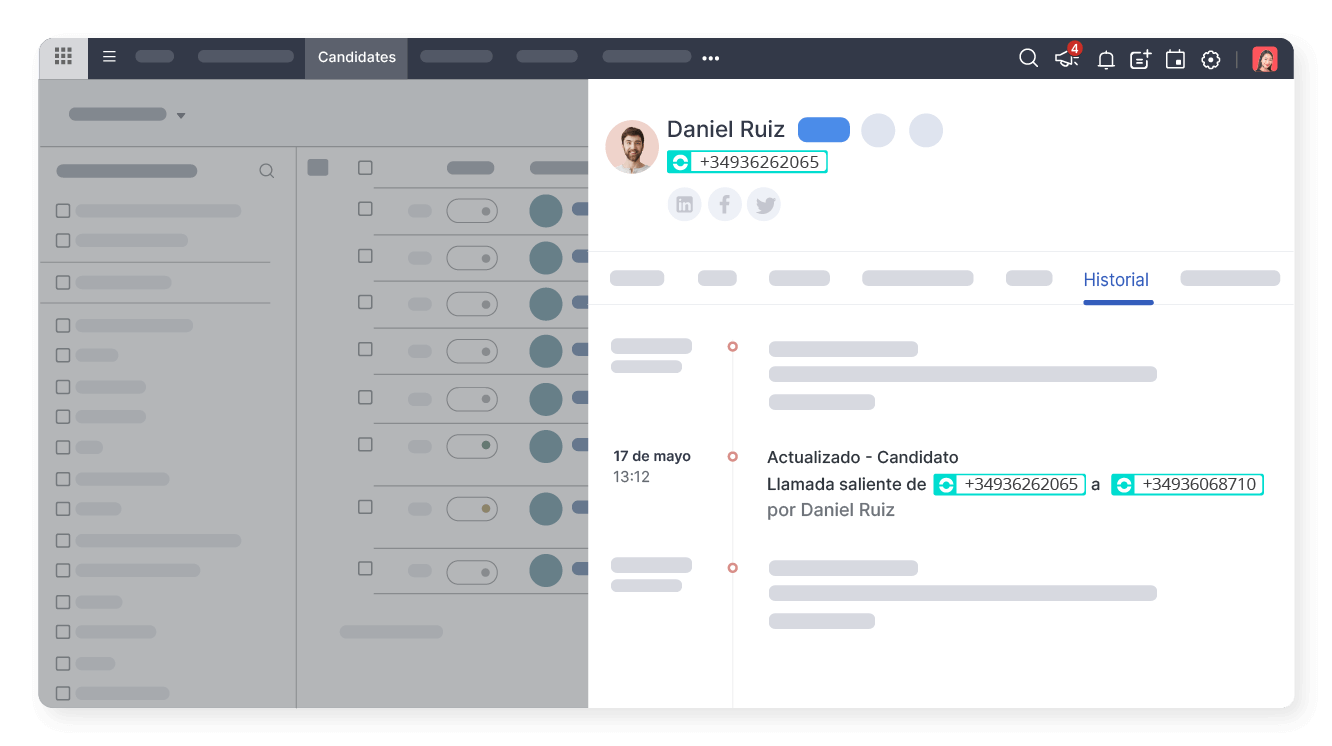1332x746 pixels.
Task: Expand the view dropdown arrow above sidebar
Action: coord(181,116)
